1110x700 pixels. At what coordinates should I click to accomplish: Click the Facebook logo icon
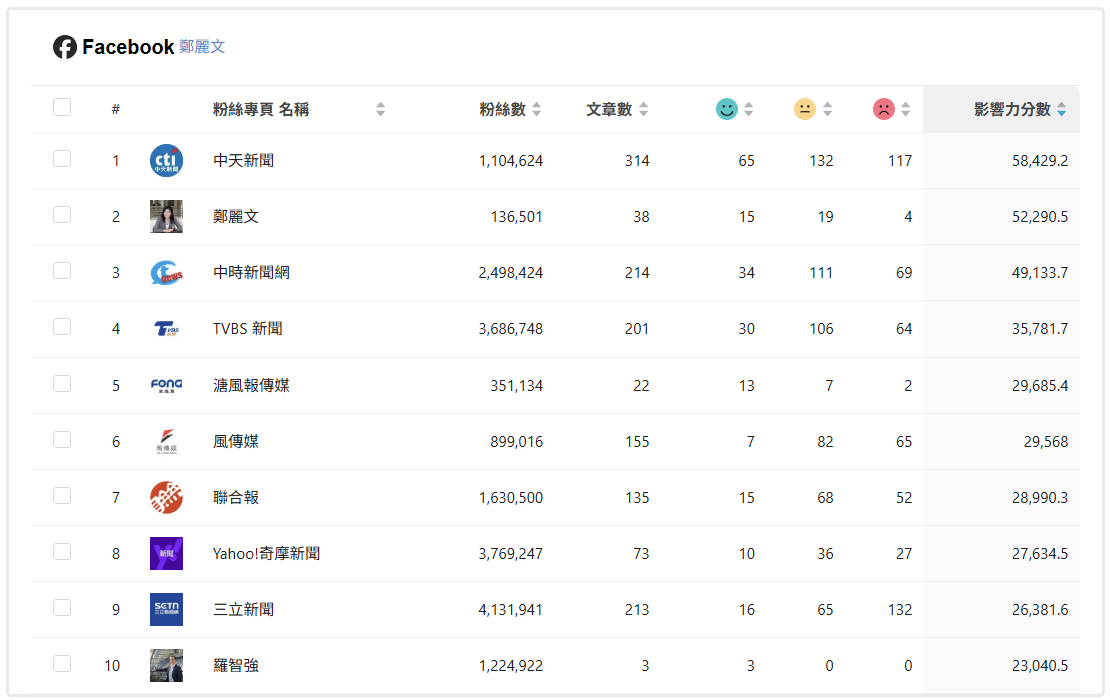(65, 47)
